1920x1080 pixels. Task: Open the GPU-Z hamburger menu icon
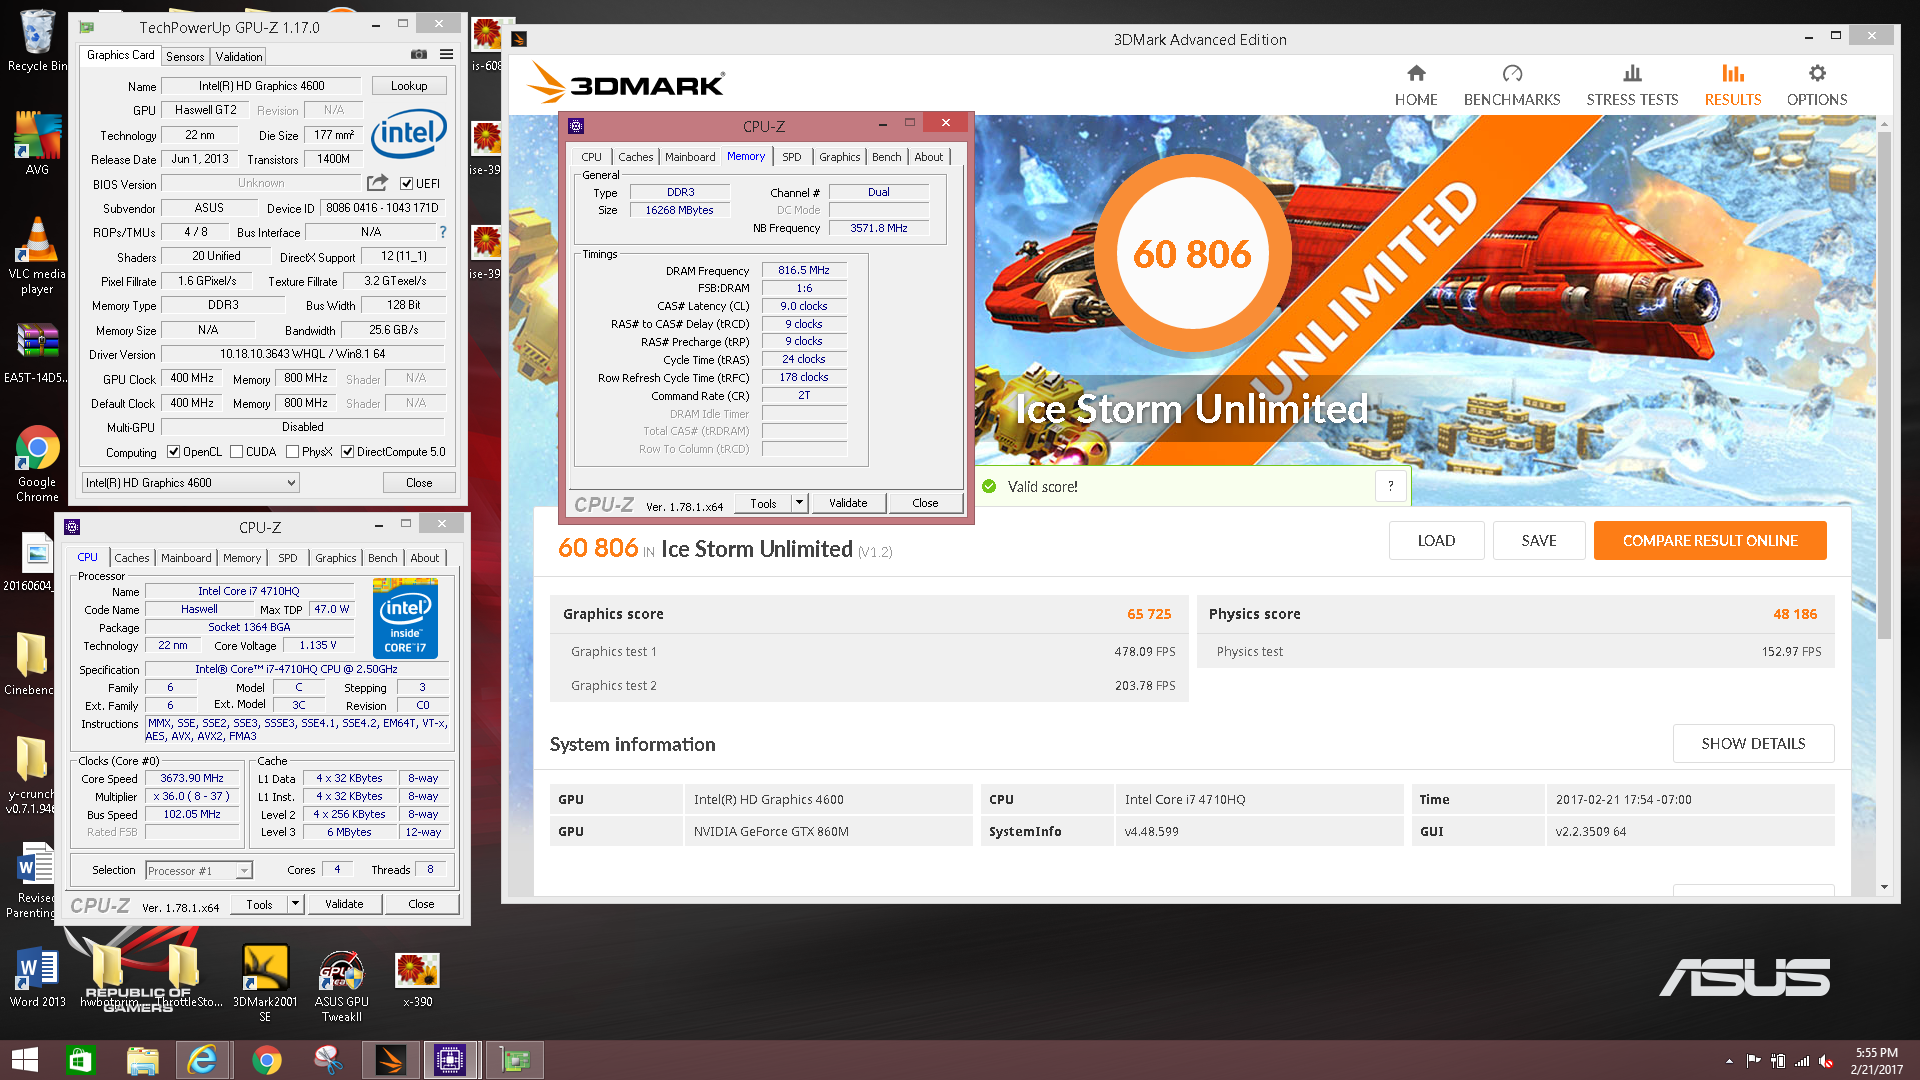(x=446, y=55)
